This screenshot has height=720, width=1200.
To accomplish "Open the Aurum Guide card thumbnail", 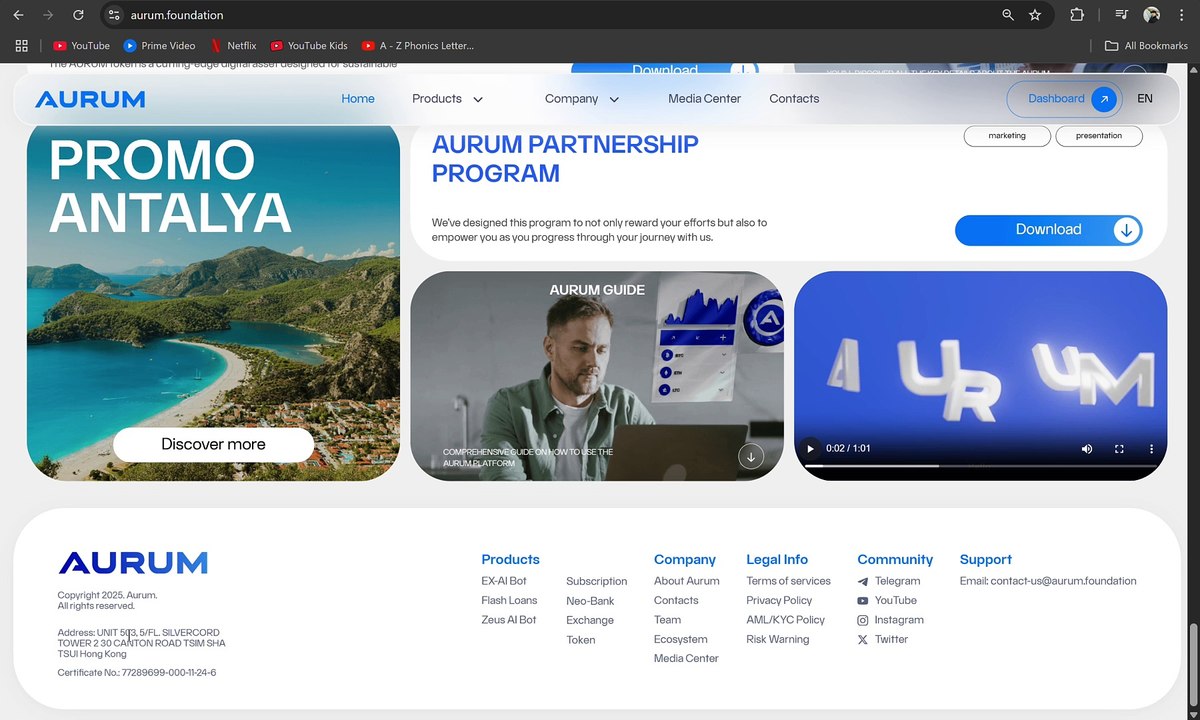I will click(x=597, y=376).
